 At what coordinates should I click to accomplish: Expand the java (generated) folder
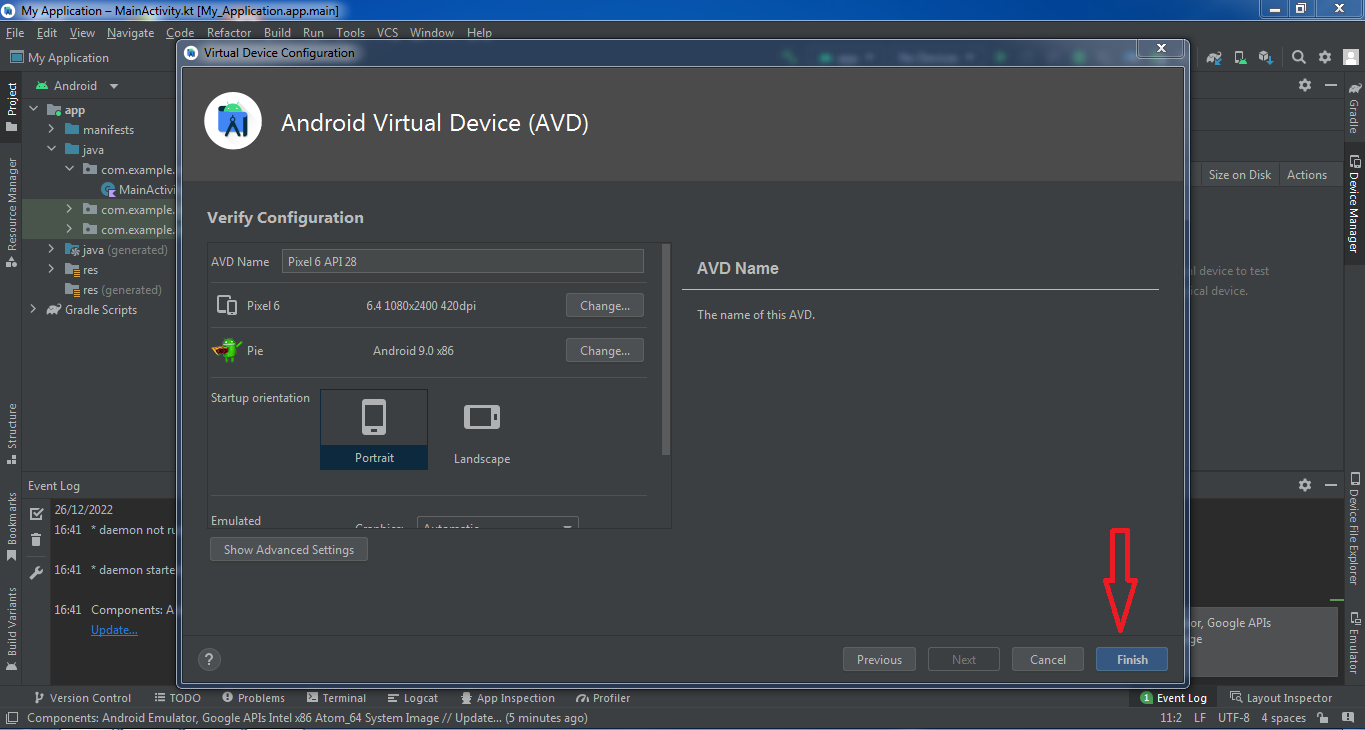(x=51, y=250)
